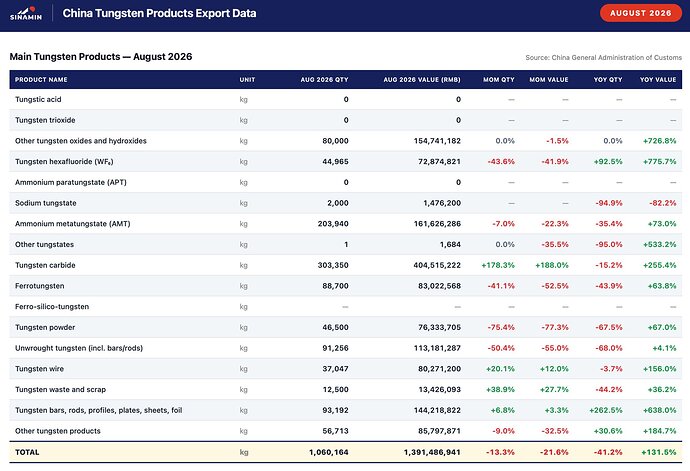Click the value cell 13,426,093
Image resolution: width=690 pixels, height=471 pixels.
pyautogui.click(x=439, y=389)
